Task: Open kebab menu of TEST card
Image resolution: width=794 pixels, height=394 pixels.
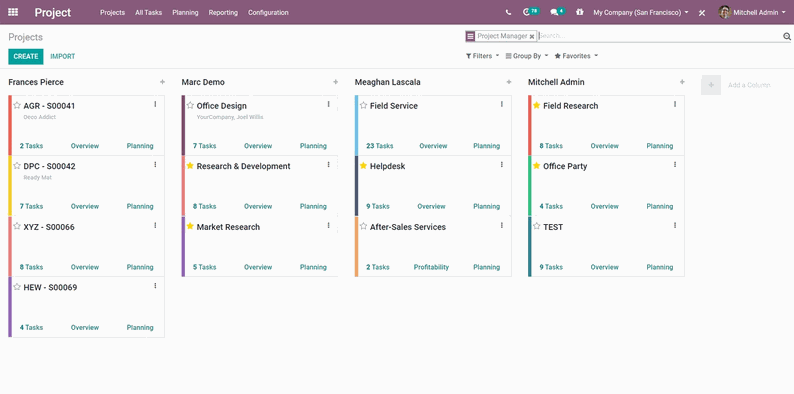Action: point(675,225)
